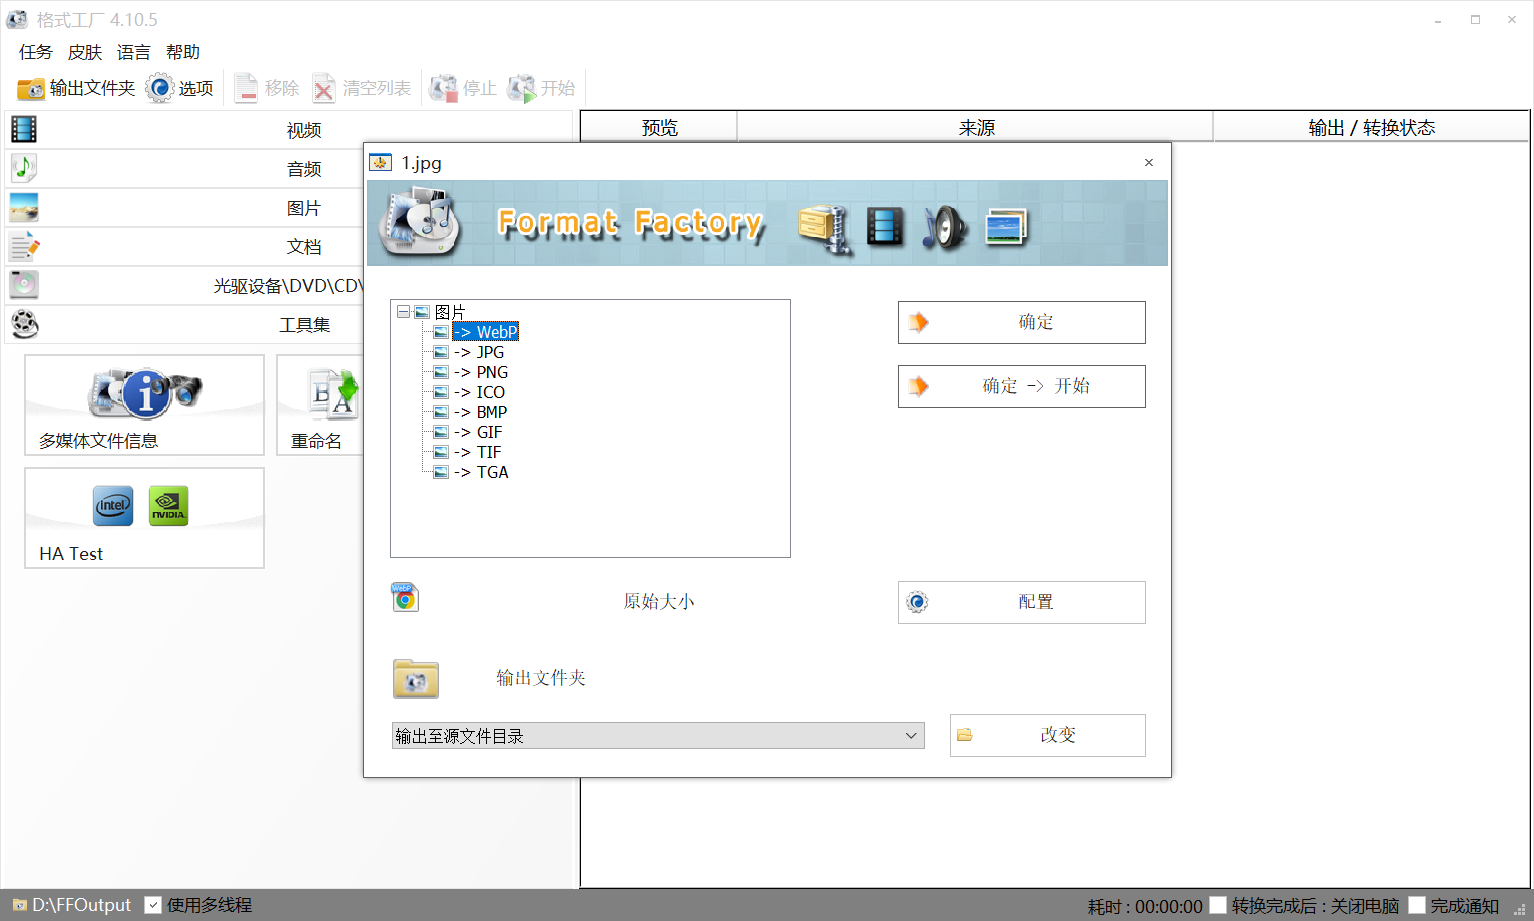Enable 转换完成后 关闭电脑 checkbox
This screenshot has width=1534, height=921.
coord(1218,905)
